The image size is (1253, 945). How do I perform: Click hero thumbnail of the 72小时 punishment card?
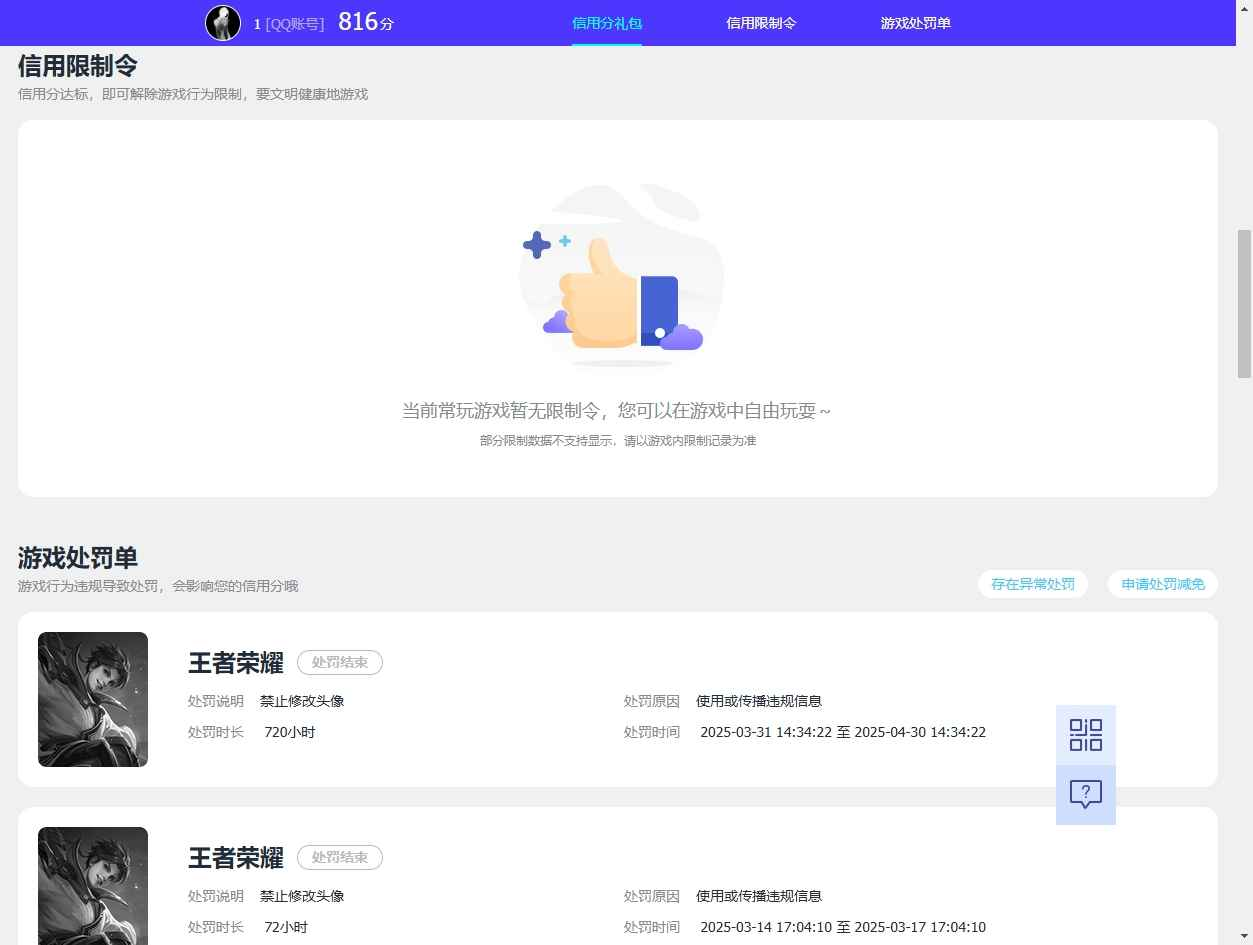click(x=93, y=886)
